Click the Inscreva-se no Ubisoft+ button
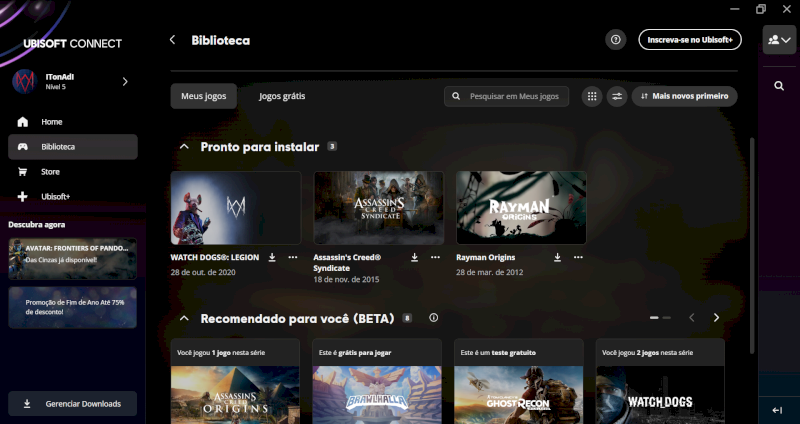This screenshot has height=424, width=800. pos(690,40)
